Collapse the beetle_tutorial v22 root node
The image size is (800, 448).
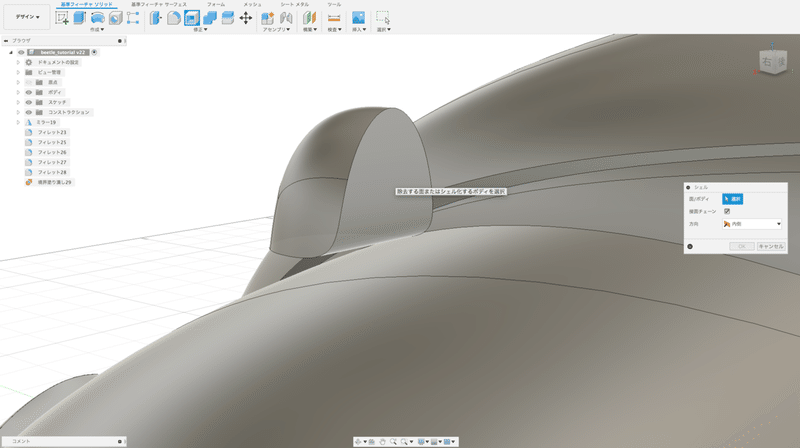(11, 53)
